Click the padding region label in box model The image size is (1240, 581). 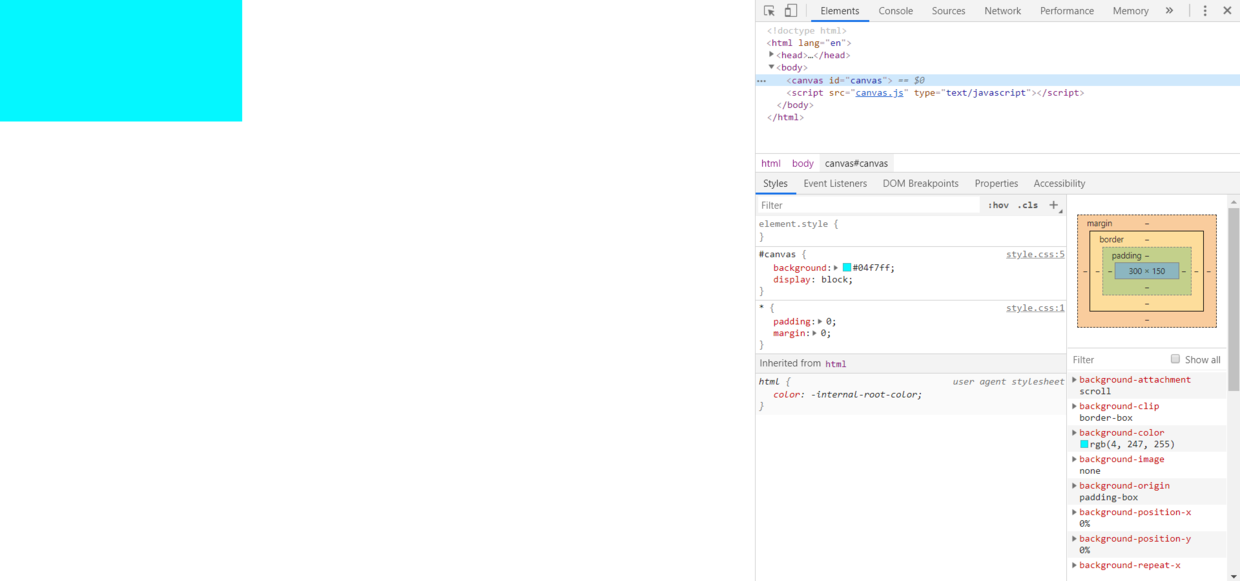[1126, 255]
